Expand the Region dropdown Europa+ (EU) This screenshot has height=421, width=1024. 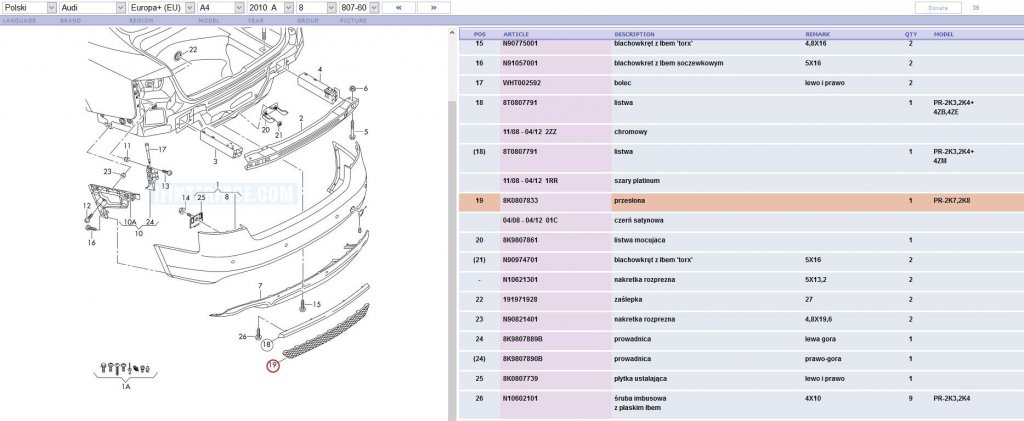(x=161, y=8)
